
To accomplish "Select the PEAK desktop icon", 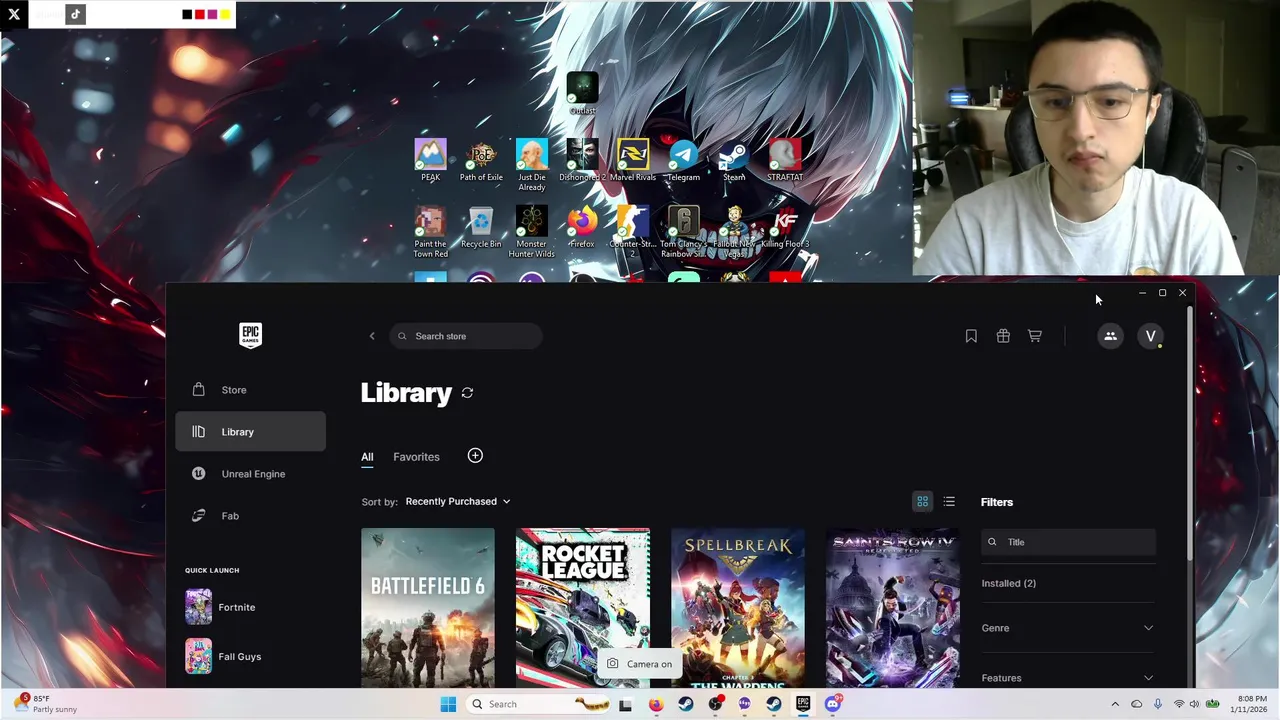I will pyautogui.click(x=430, y=160).
